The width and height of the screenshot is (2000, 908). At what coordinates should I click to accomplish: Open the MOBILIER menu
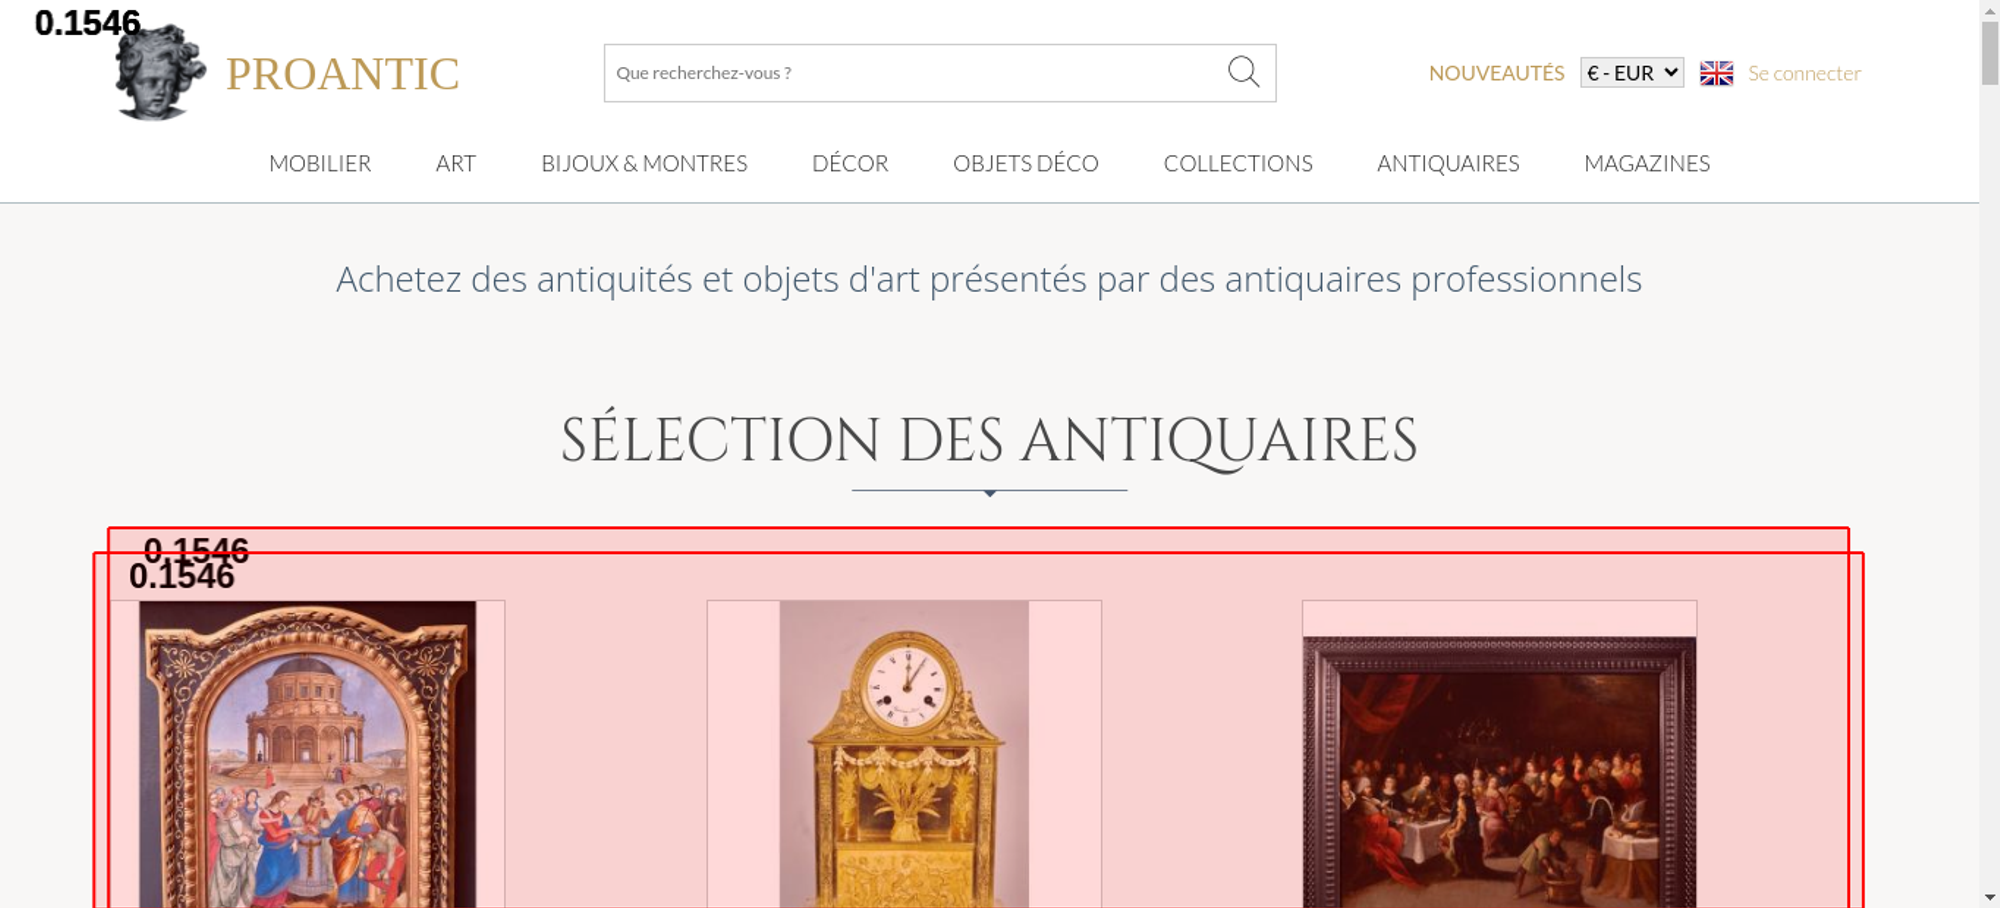320,163
